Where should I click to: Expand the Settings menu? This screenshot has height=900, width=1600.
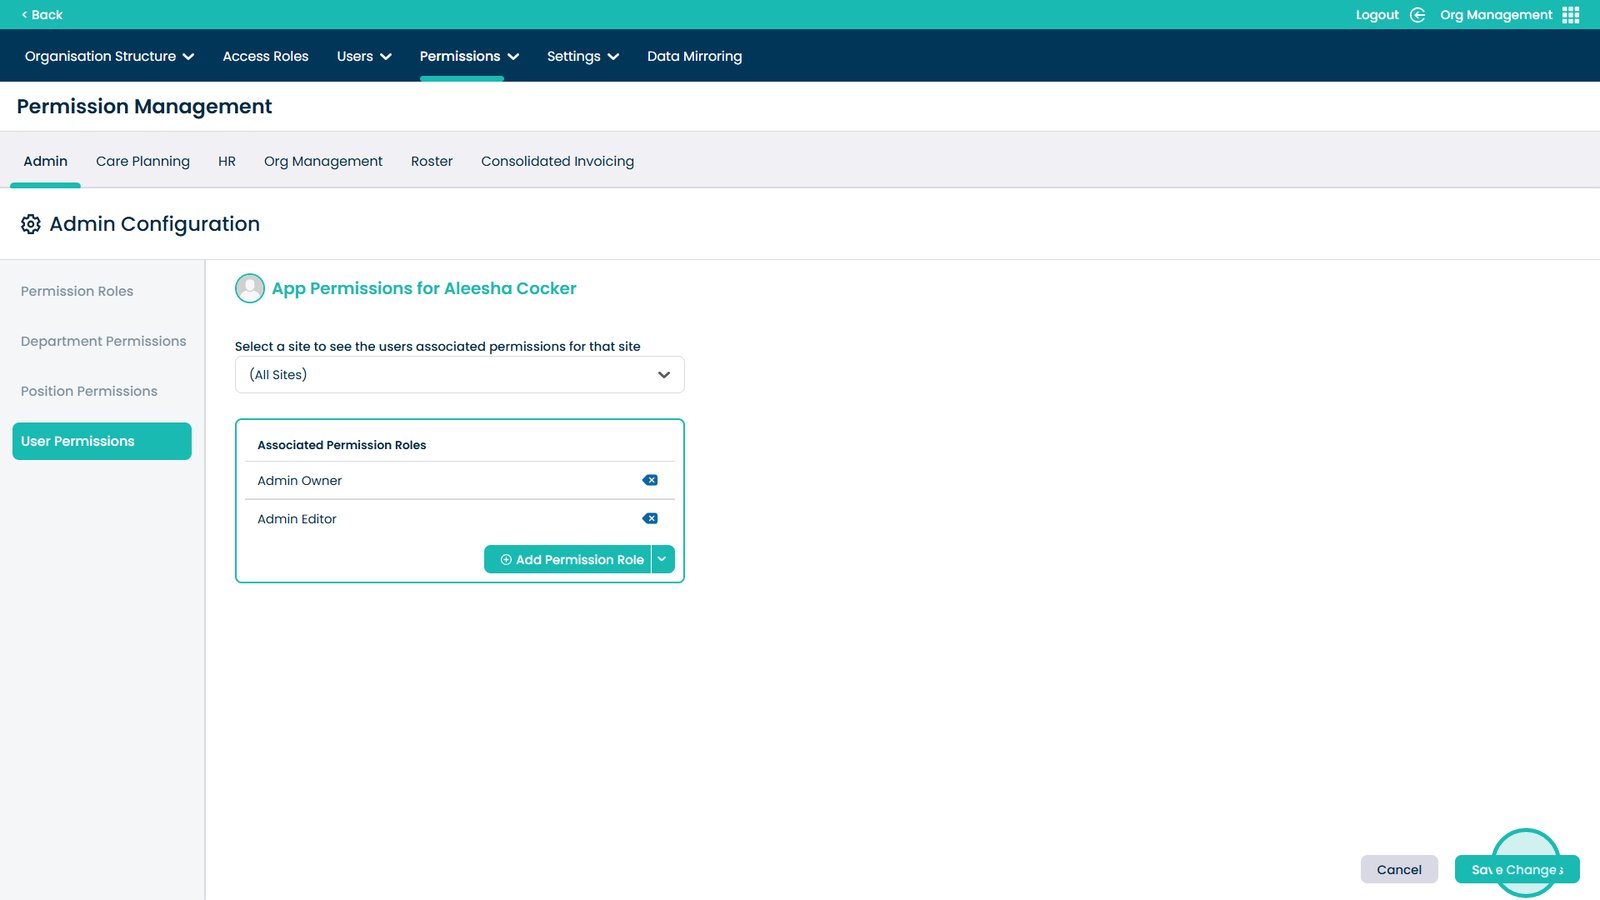pos(583,56)
